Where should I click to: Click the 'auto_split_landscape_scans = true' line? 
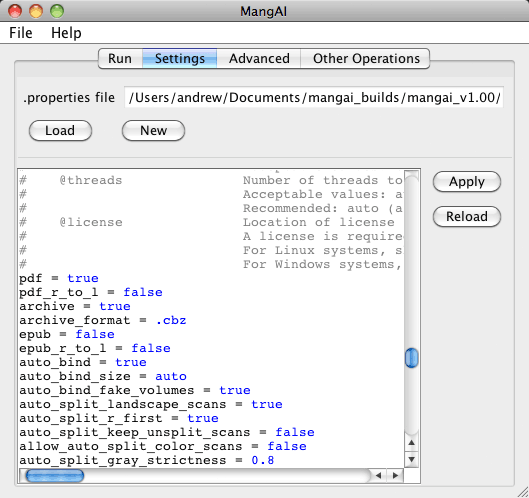[150, 405]
